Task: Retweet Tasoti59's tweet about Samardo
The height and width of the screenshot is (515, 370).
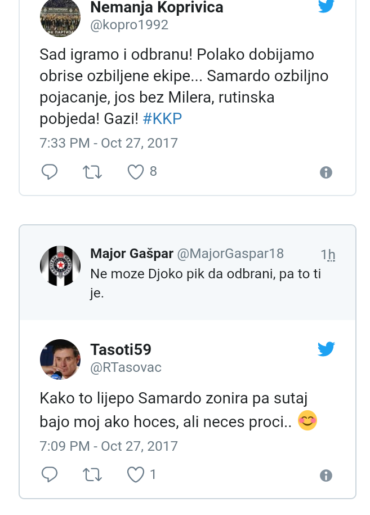Action: point(92,475)
